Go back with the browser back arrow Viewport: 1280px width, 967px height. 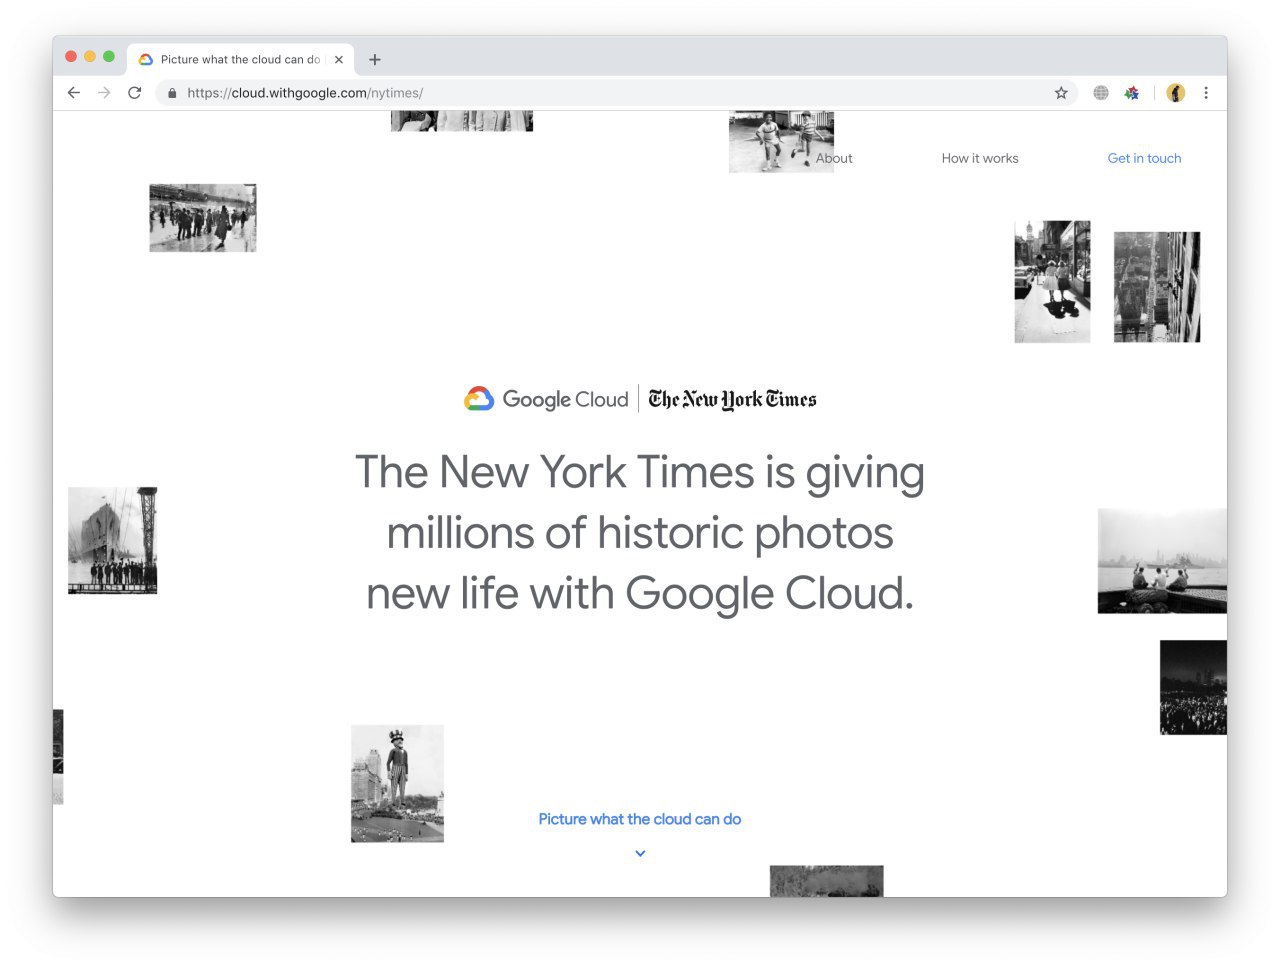[x=73, y=93]
